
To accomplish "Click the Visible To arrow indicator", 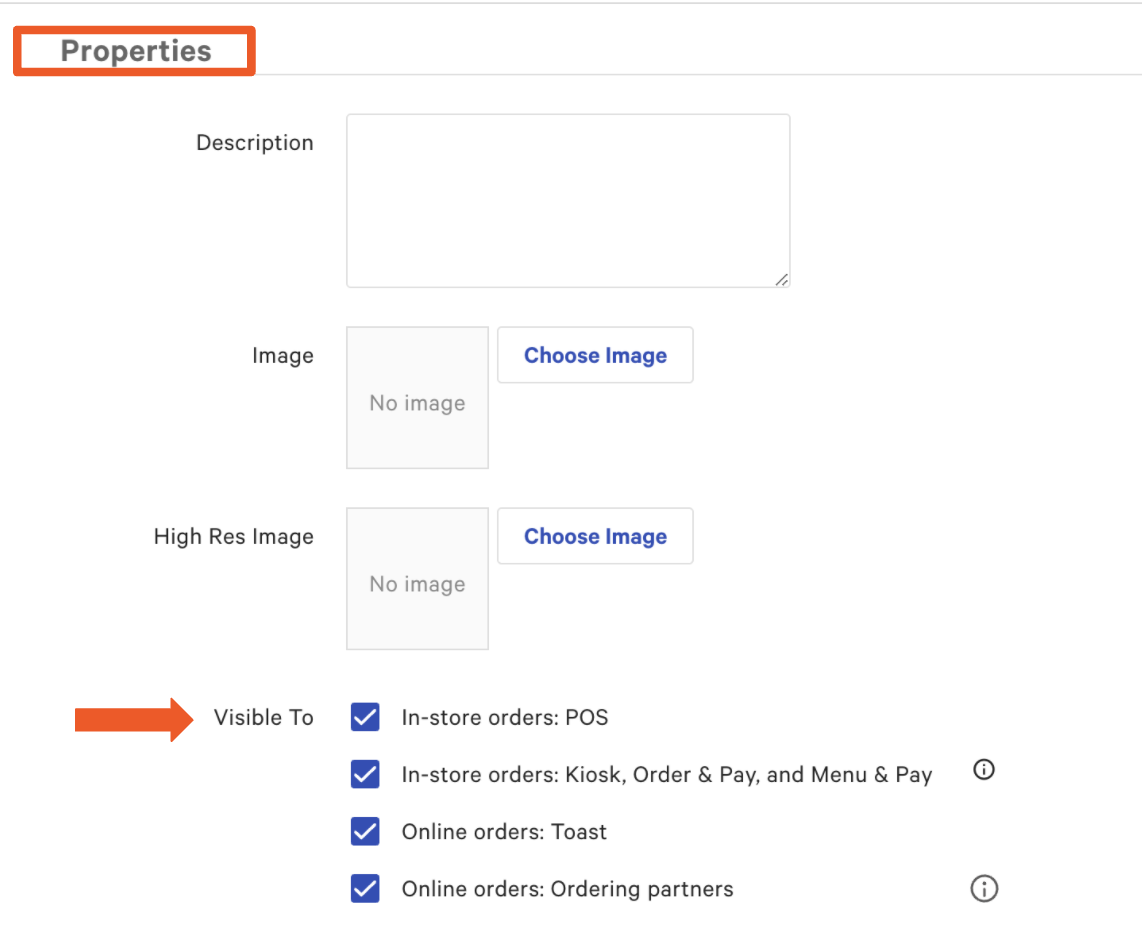I will [132, 717].
